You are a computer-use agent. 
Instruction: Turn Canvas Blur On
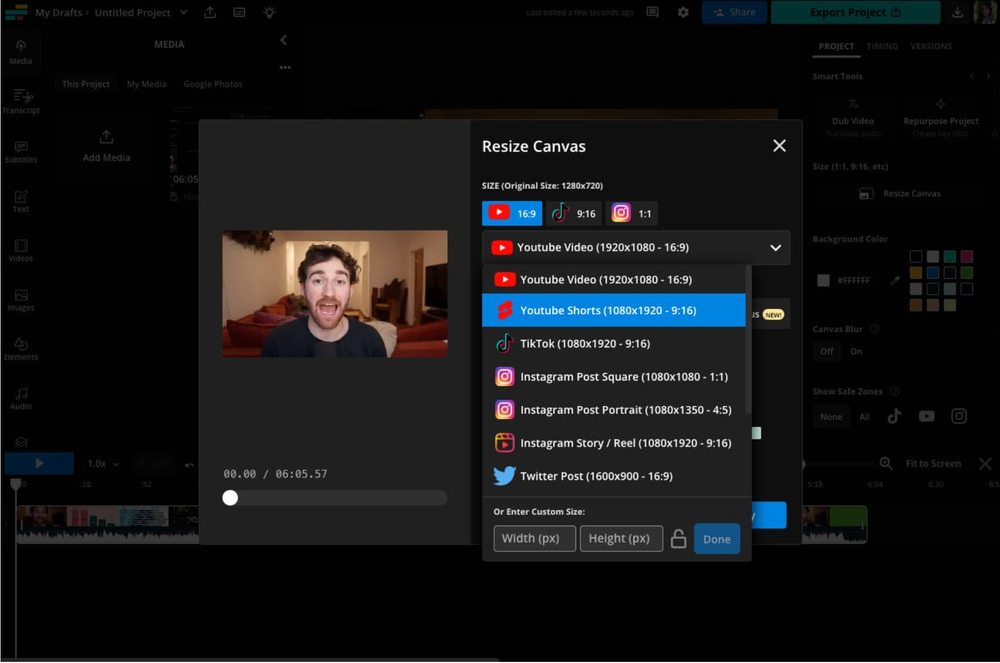point(856,351)
